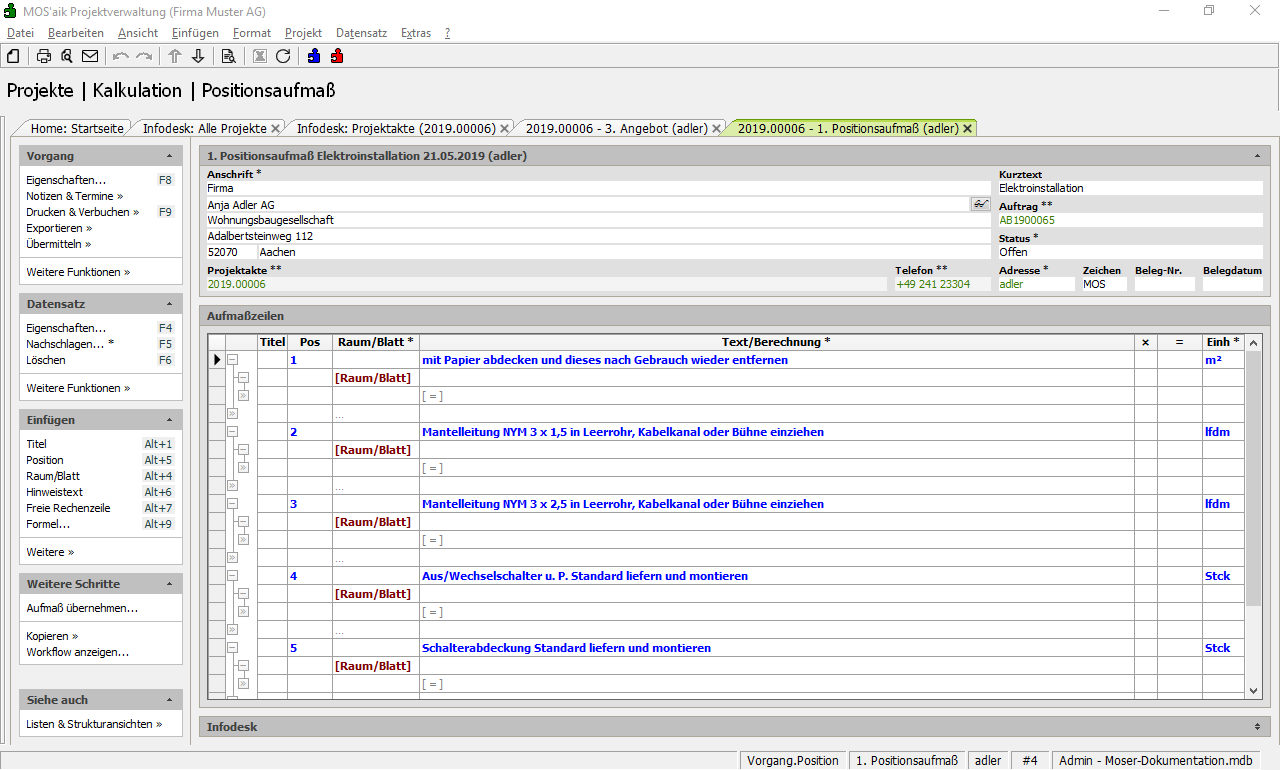Click the refresh circular arrow icon
Image resolution: width=1280 pixels, height=770 pixels.
283,56
